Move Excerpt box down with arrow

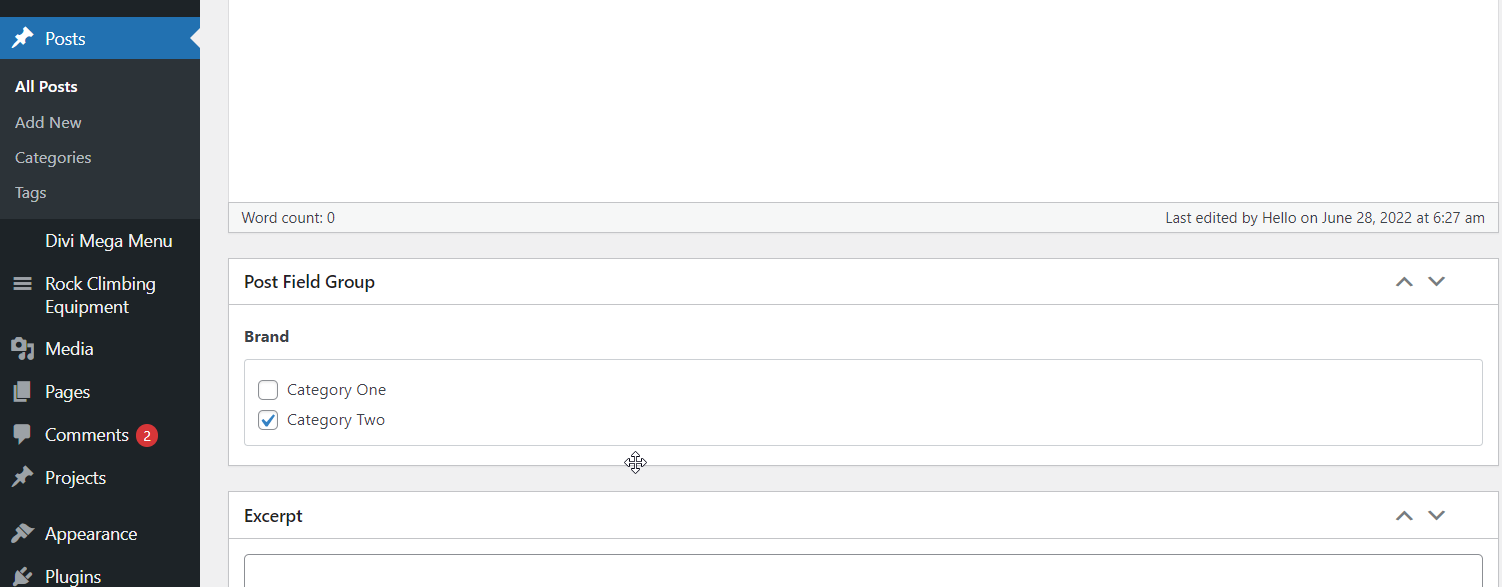coord(1437,516)
